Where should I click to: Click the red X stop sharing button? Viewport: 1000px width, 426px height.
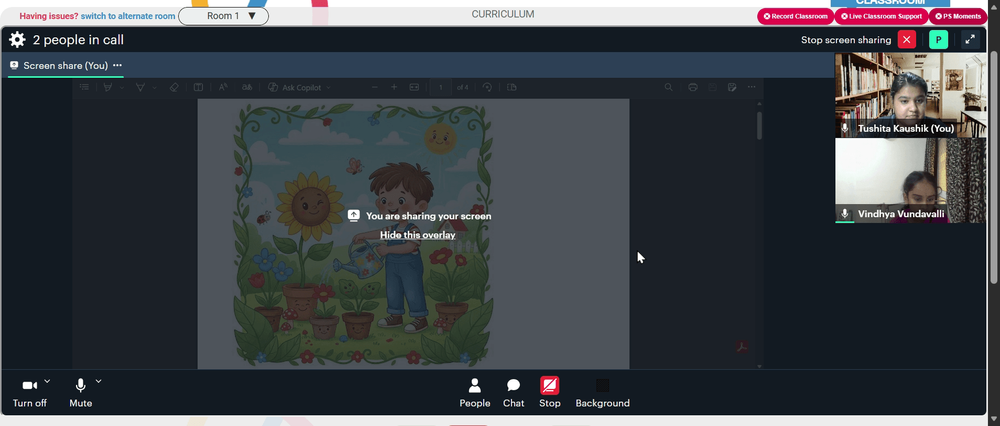pyautogui.click(x=906, y=40)
